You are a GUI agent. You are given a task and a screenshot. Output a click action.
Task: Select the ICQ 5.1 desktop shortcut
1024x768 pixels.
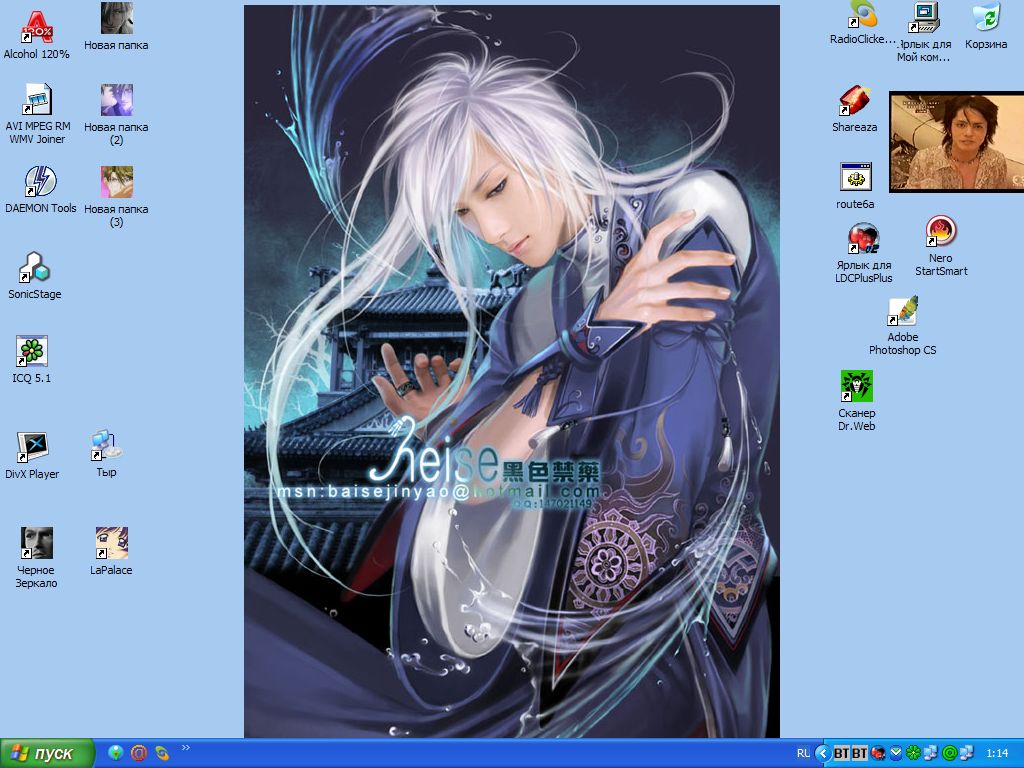click(31, 359)
